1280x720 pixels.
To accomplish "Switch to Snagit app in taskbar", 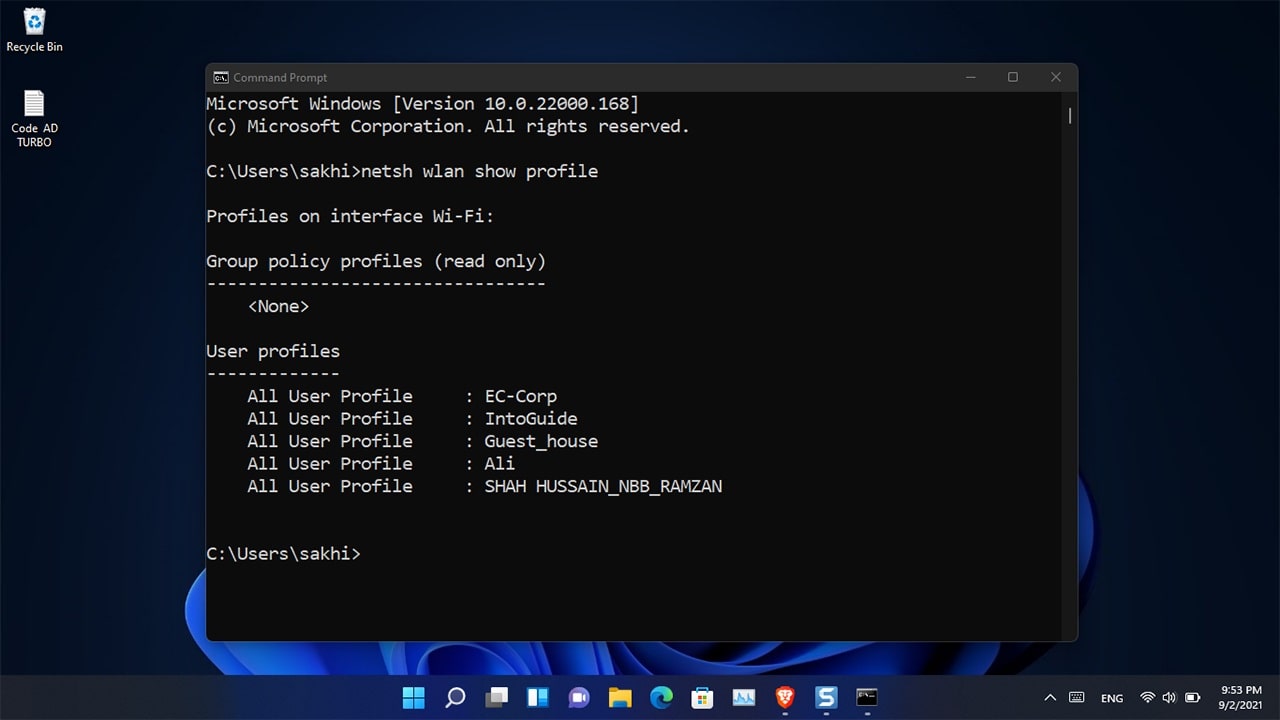I will tap(826, 697).
